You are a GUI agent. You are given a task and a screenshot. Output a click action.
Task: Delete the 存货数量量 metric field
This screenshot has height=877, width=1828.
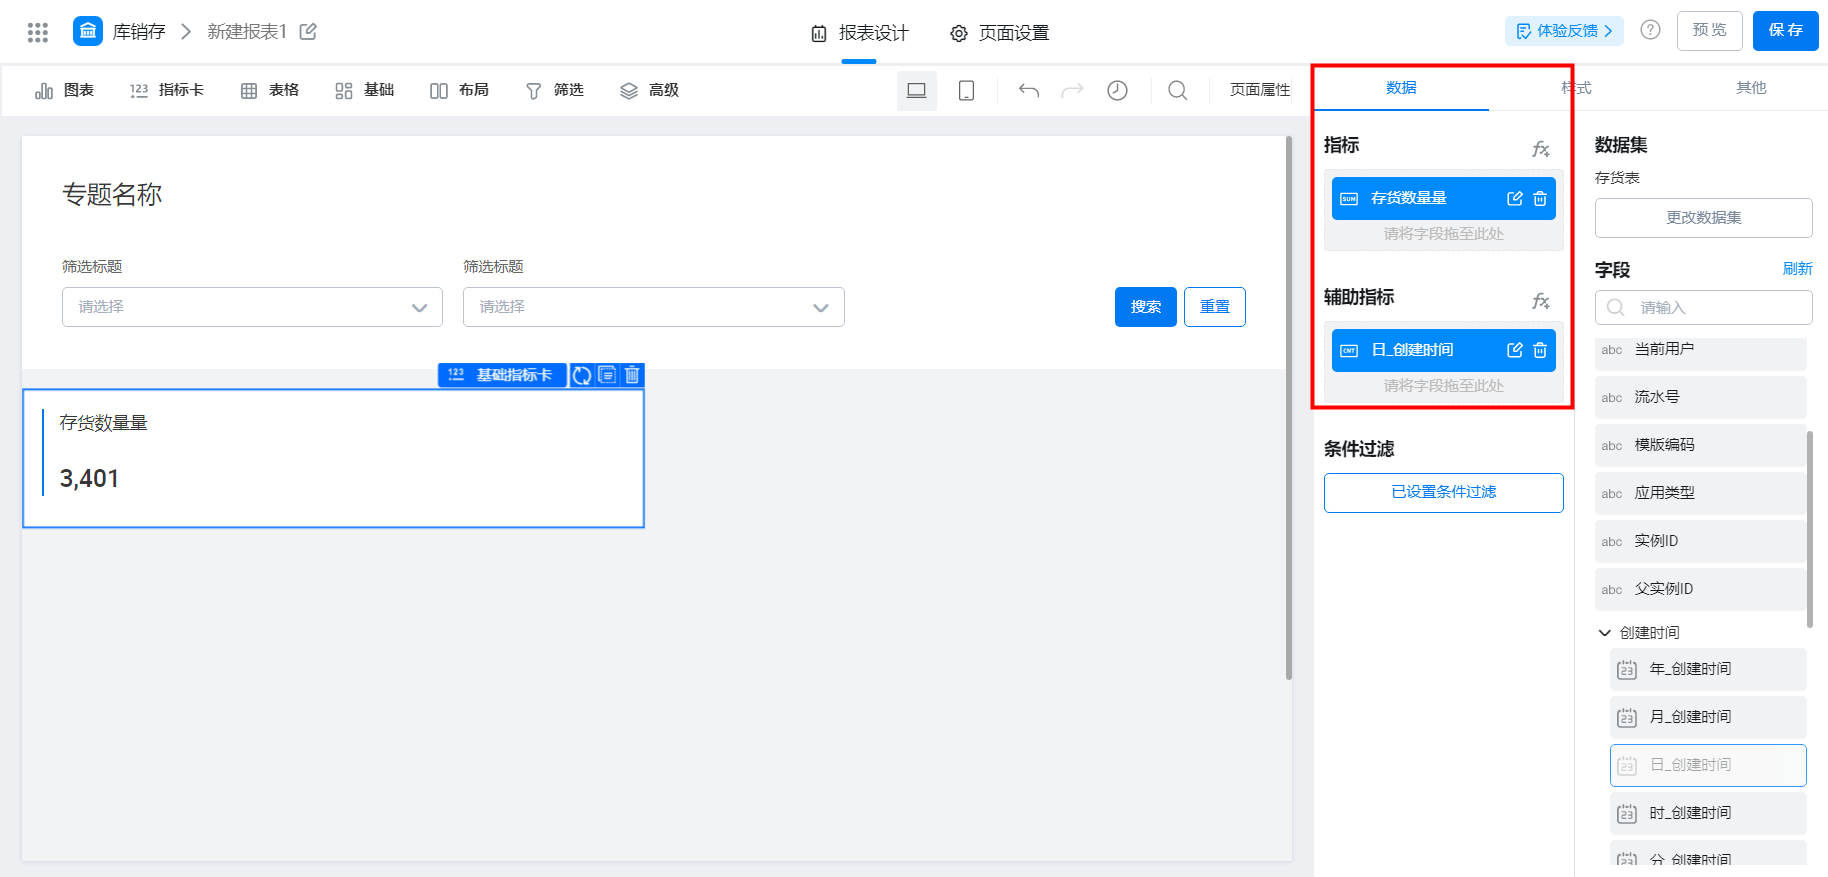pos(1540,198)
